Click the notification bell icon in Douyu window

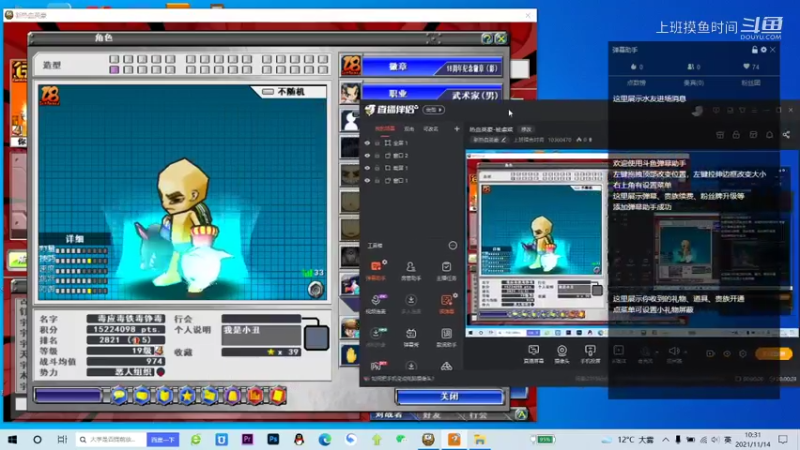[x=769, y=135]
